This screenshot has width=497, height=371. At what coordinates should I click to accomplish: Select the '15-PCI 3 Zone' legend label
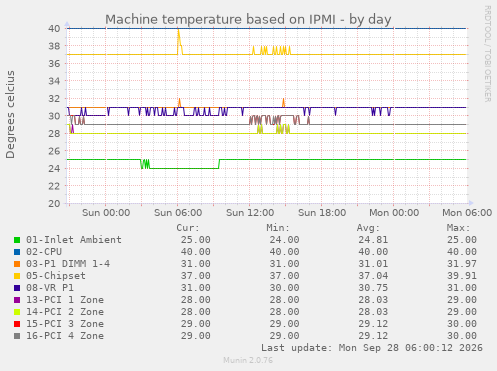[x=65, y=324]
